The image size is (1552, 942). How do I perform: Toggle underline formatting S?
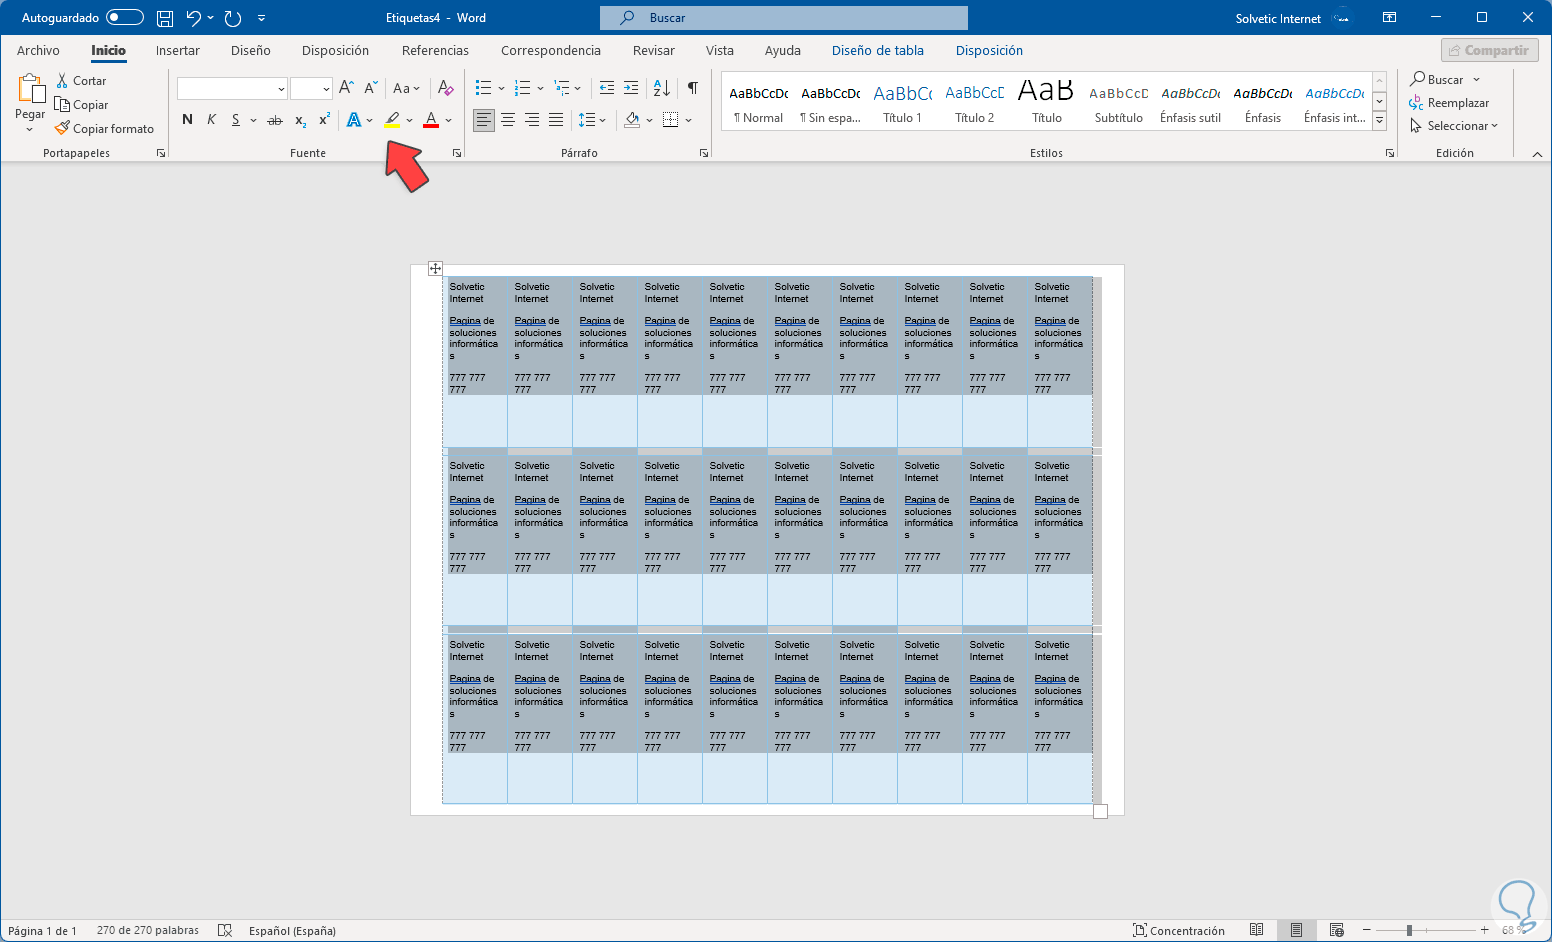(x=236, y=120)
